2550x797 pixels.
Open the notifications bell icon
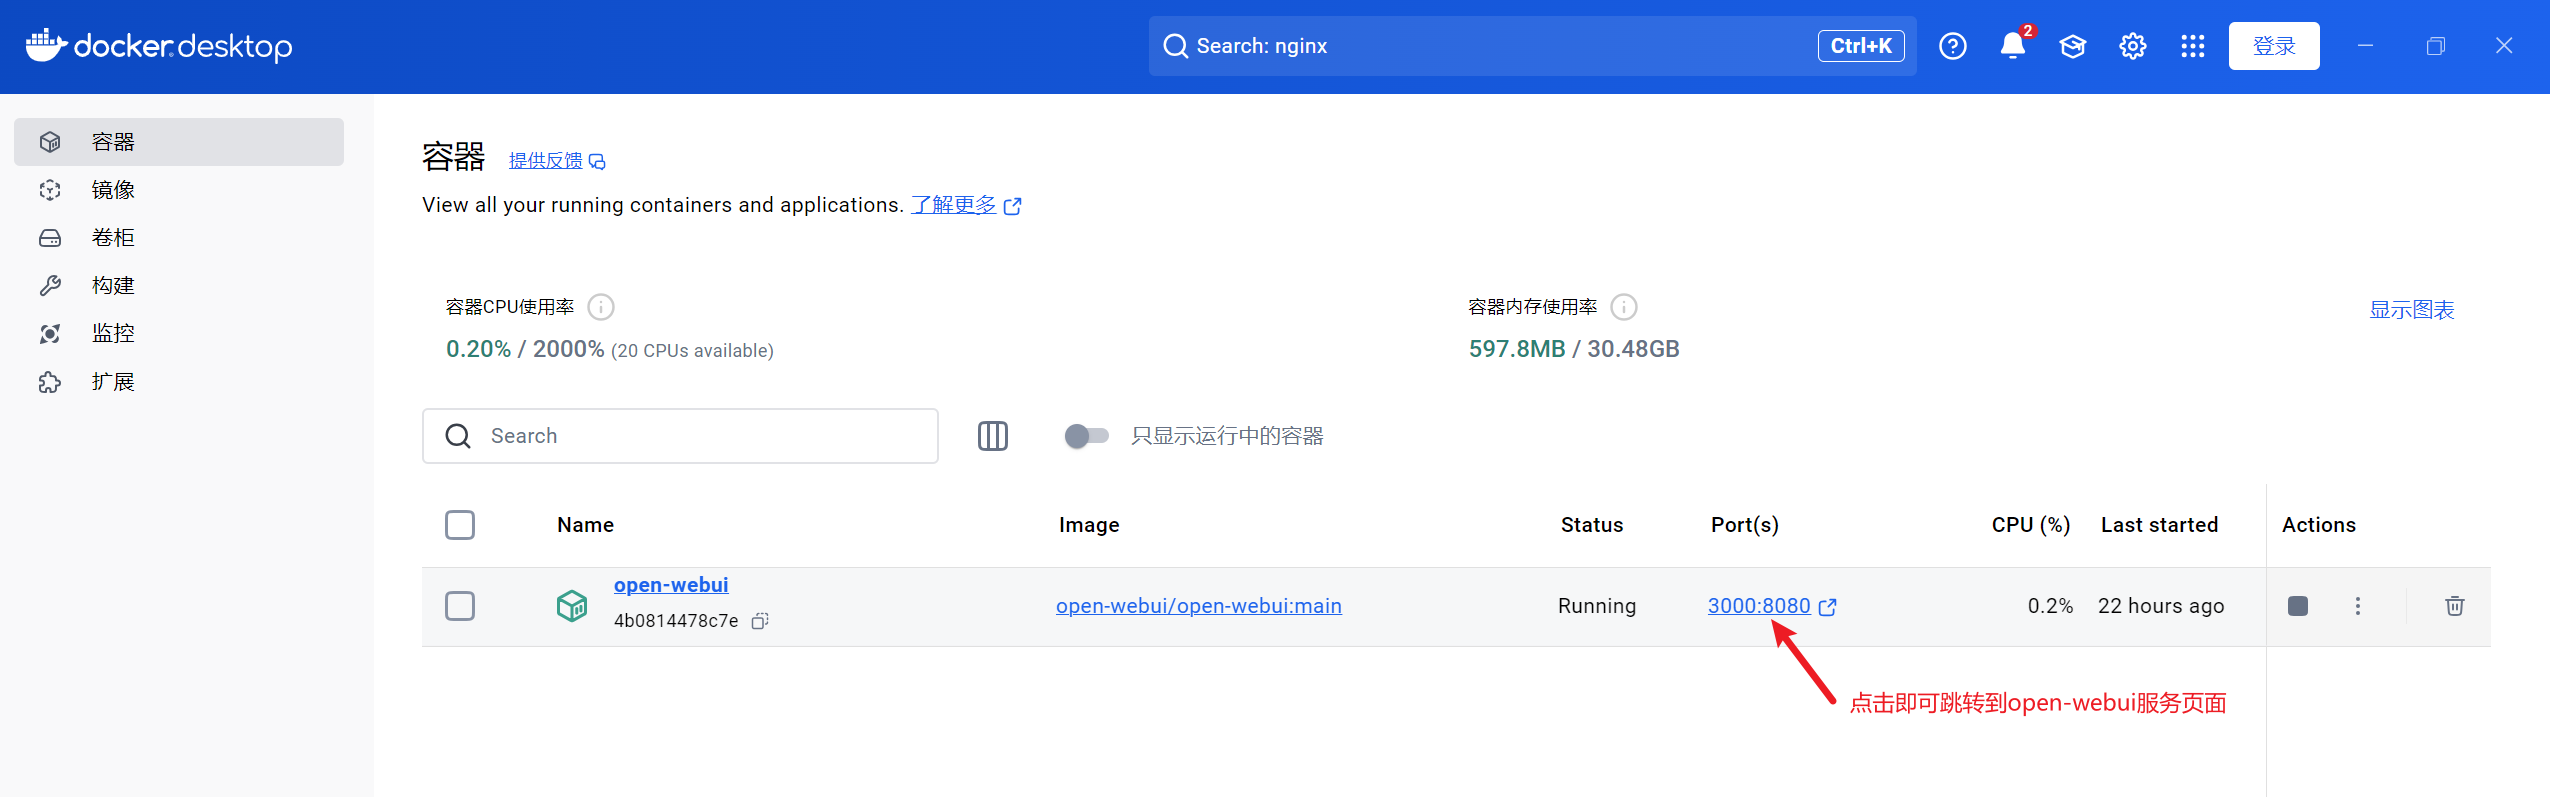tap(2013, 46)
